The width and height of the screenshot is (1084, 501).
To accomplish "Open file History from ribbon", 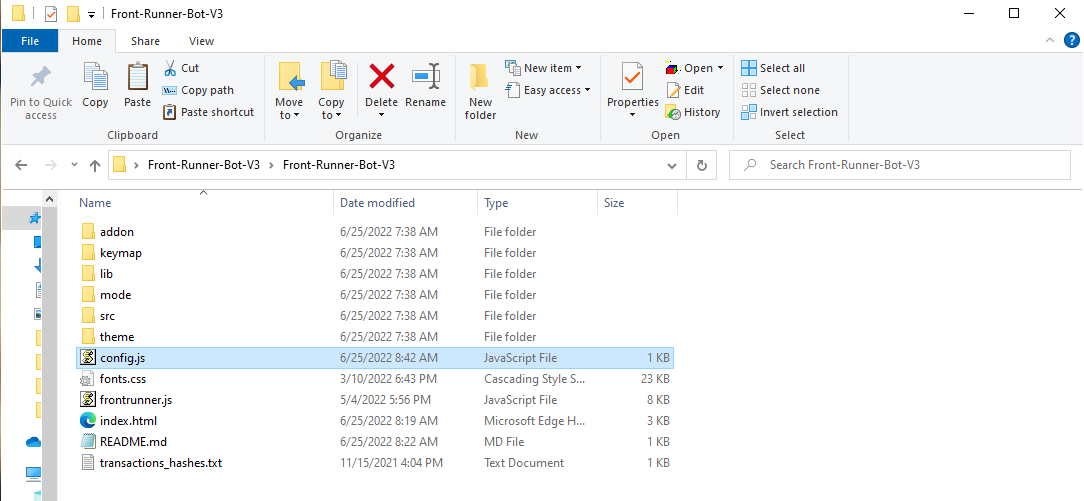I will [x=693, y=112].
